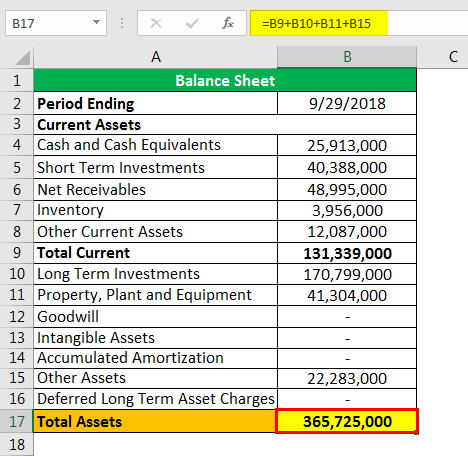Select the Total Current cell
Viewport: 468px width, 456px height.
pyautogui.click(x=155, y=253)
